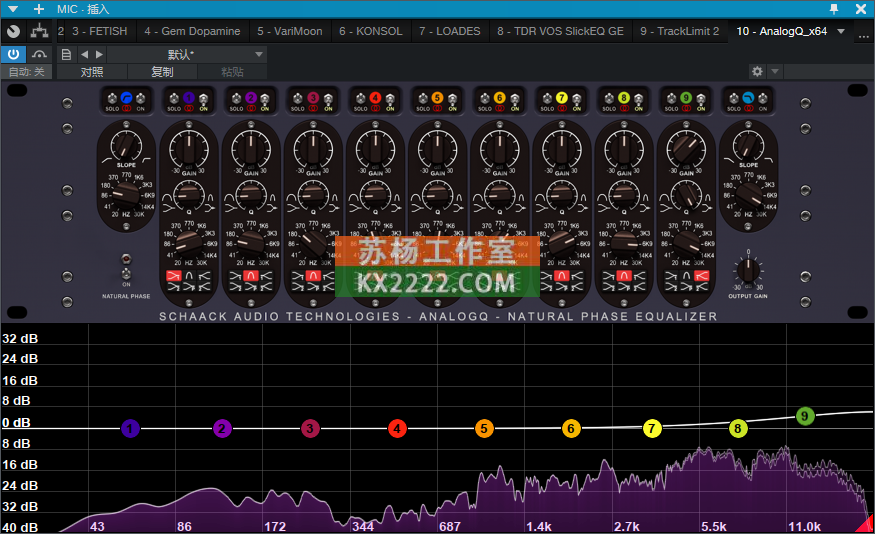Click the sidechain curve icon beside power
This screenshot has height=534, width=875.
click(x=39, y=54)
